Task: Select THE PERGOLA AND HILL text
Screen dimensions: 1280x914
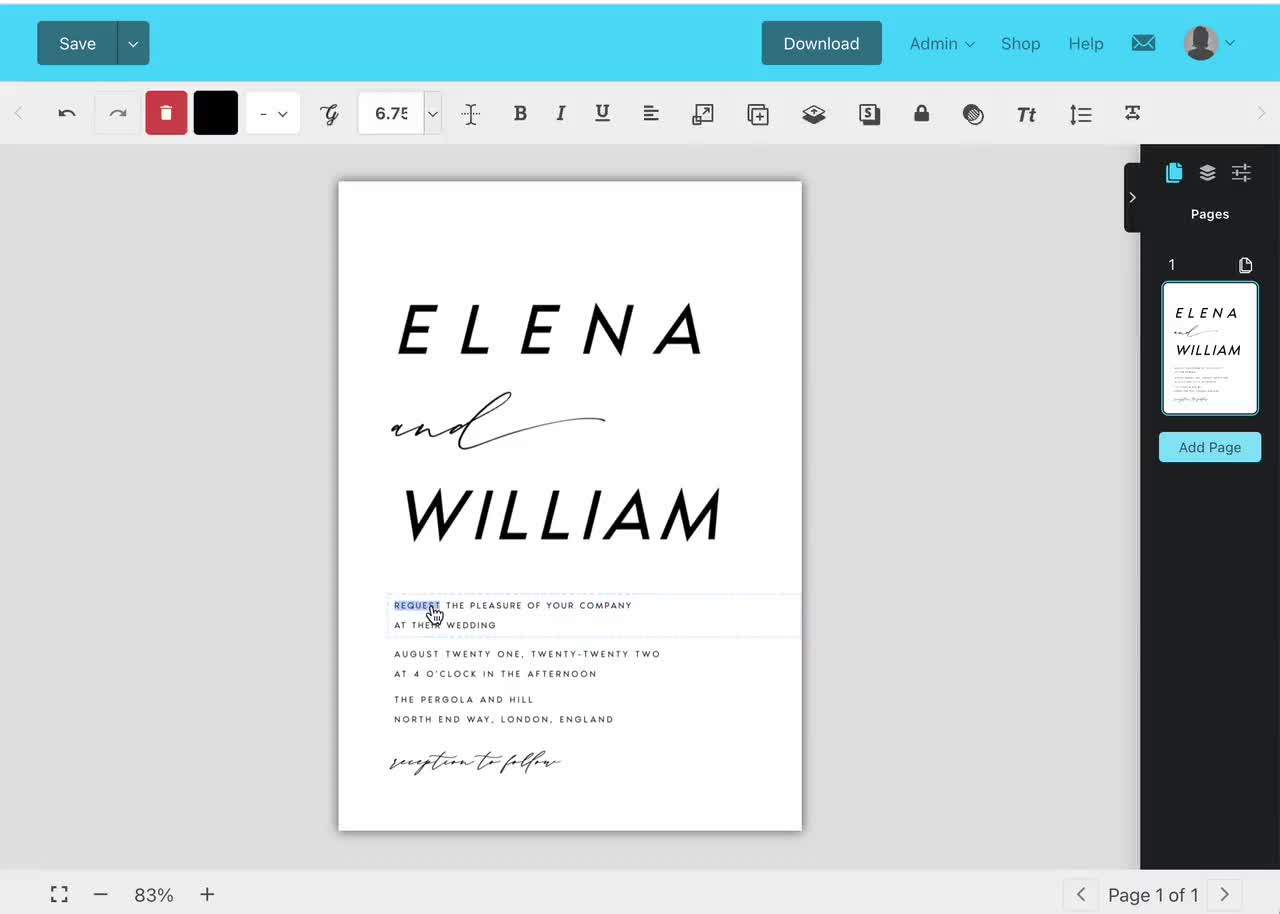Action: (464, 700)
